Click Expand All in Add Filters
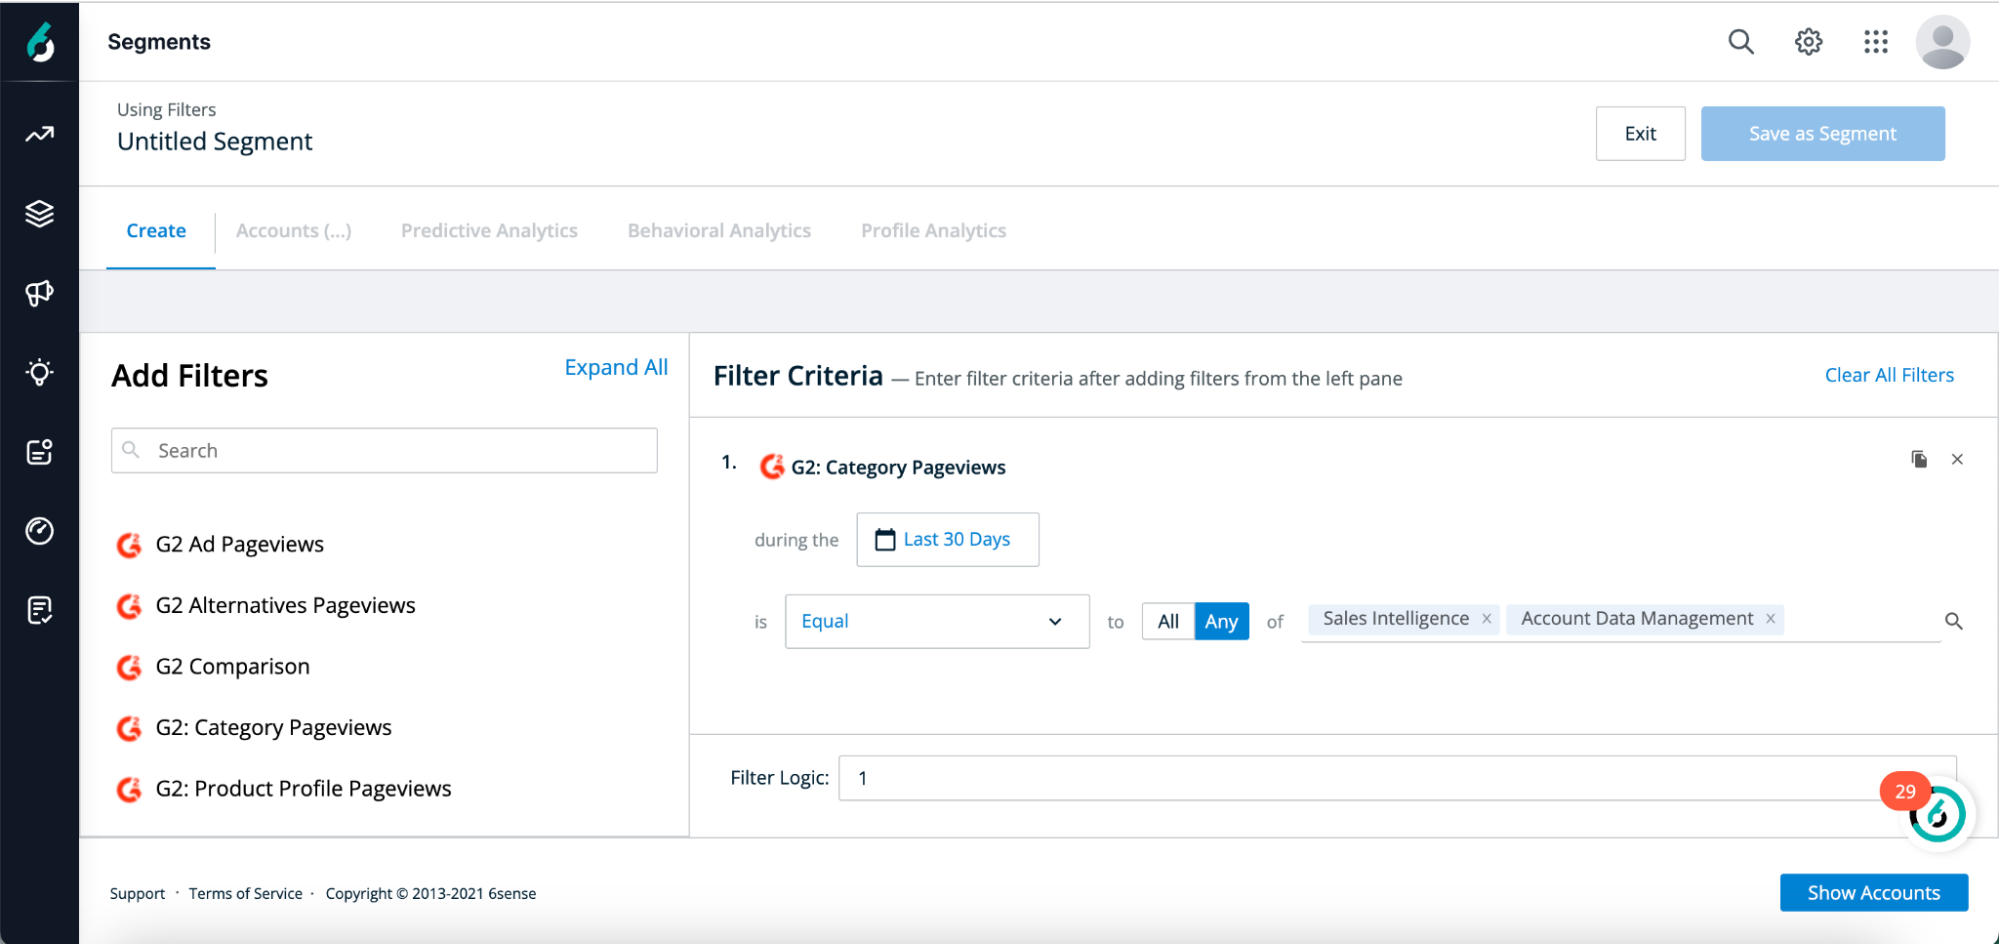The height and width of the screenshot is (944, 1999). pyautogui.click(x=616, y=367)
